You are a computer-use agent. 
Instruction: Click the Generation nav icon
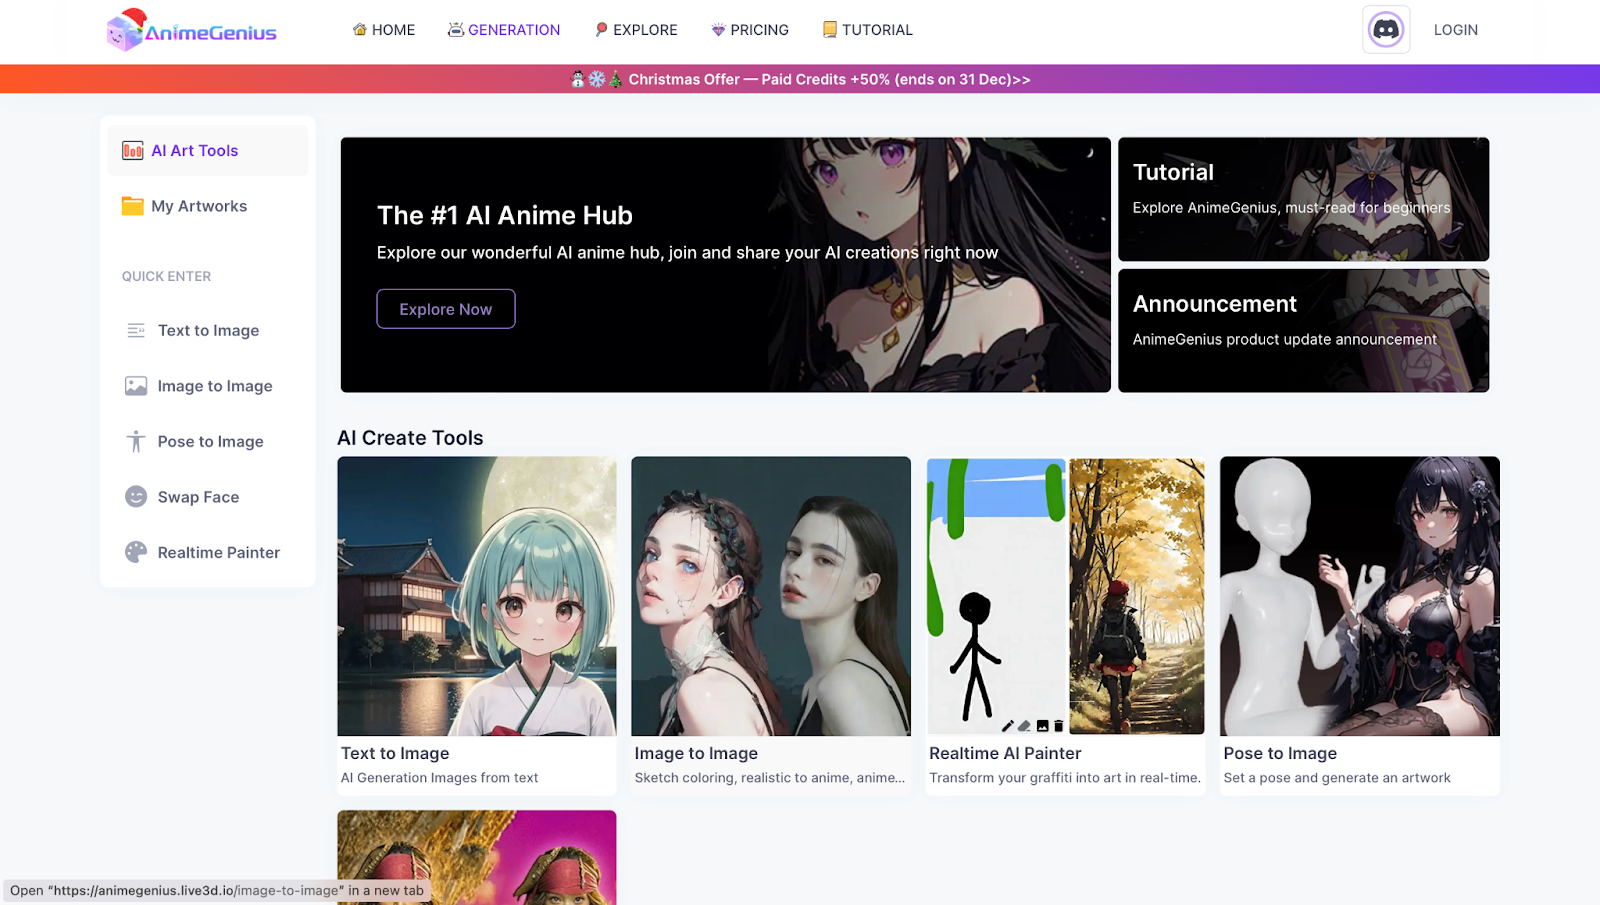[x=456, y=30]
